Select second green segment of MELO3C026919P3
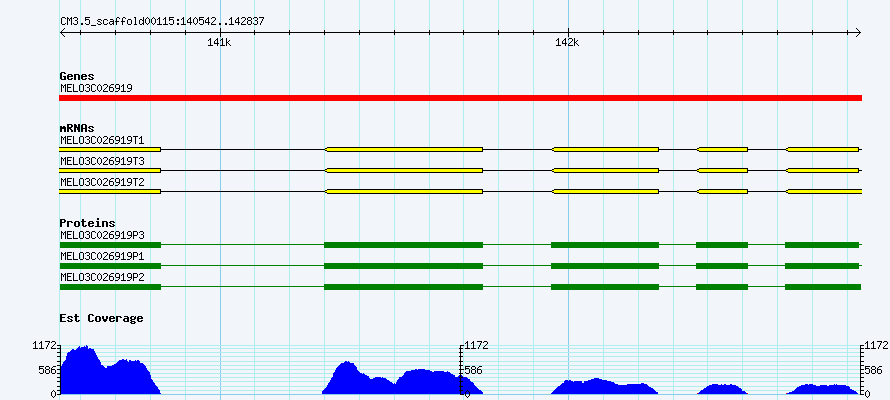This screenshot has width=890, height=400. 404,245
